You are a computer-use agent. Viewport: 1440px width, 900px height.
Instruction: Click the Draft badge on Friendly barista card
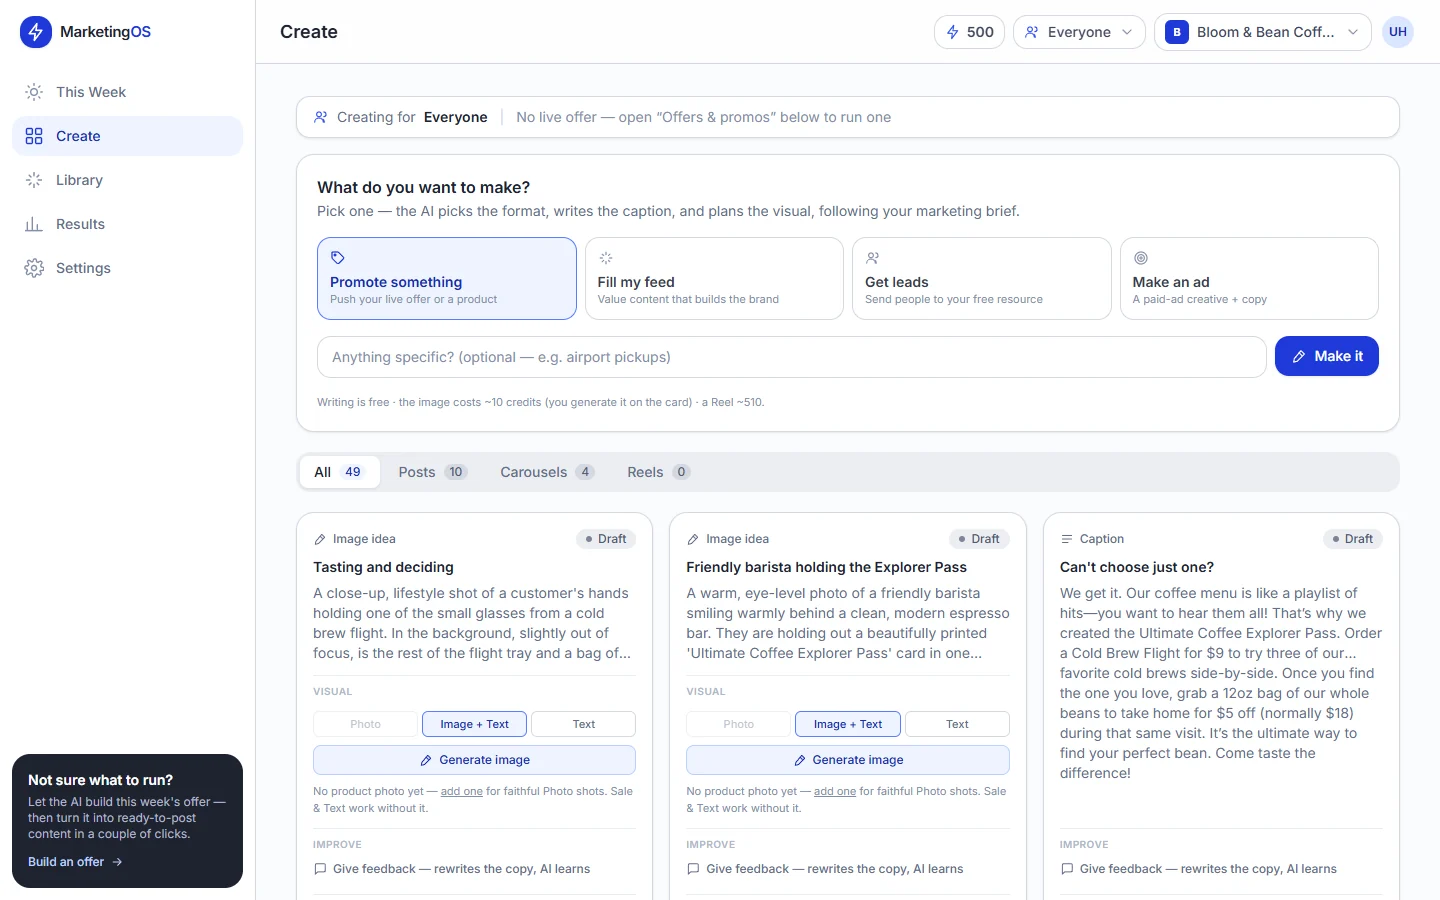click(979, 539)
